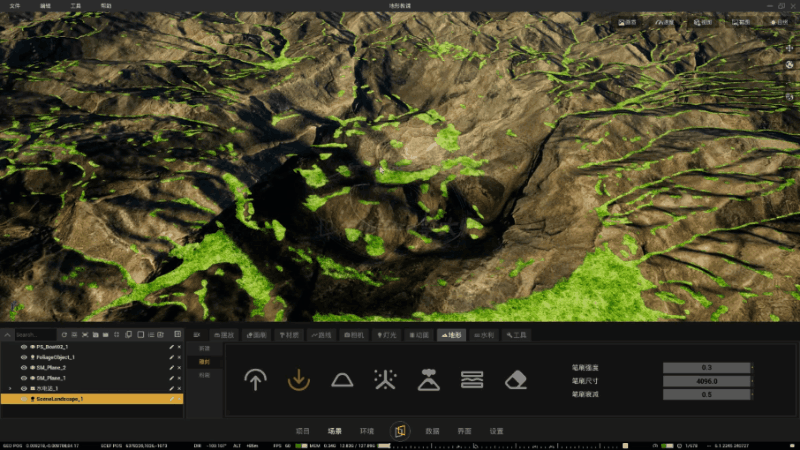Viewport: 800px width, 450px height.
Task: Click the move gizmo icon at viewport right
Action: click(789, 48)
